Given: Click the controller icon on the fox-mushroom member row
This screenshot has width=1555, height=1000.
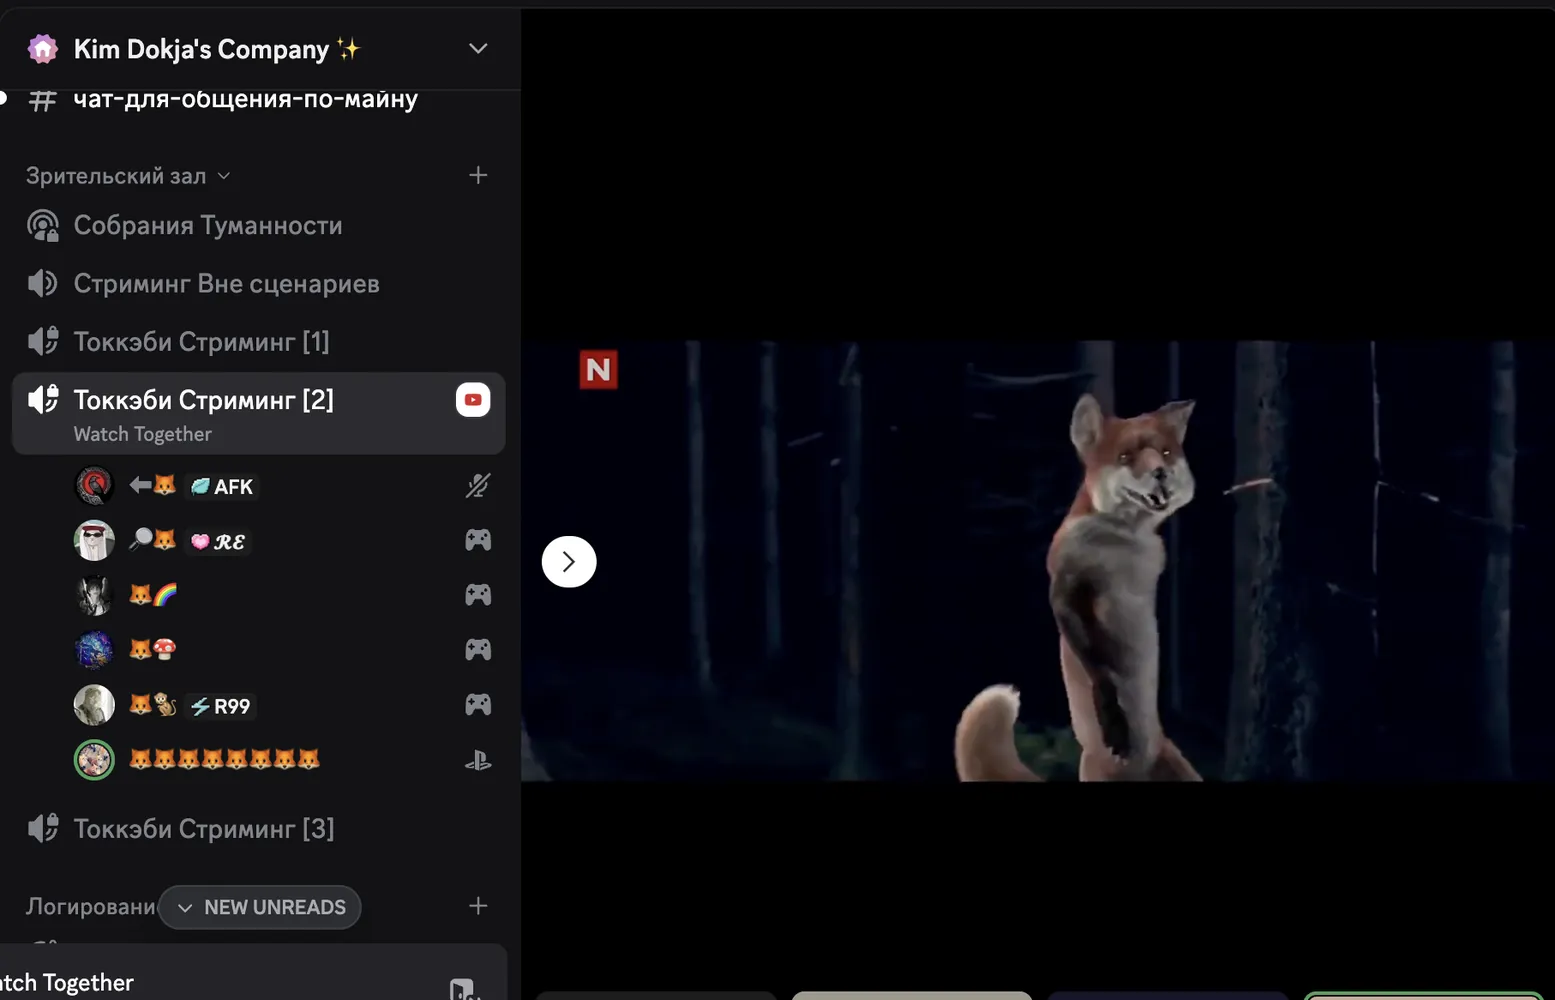Looking at the screenshot, I should click(478, 650).
